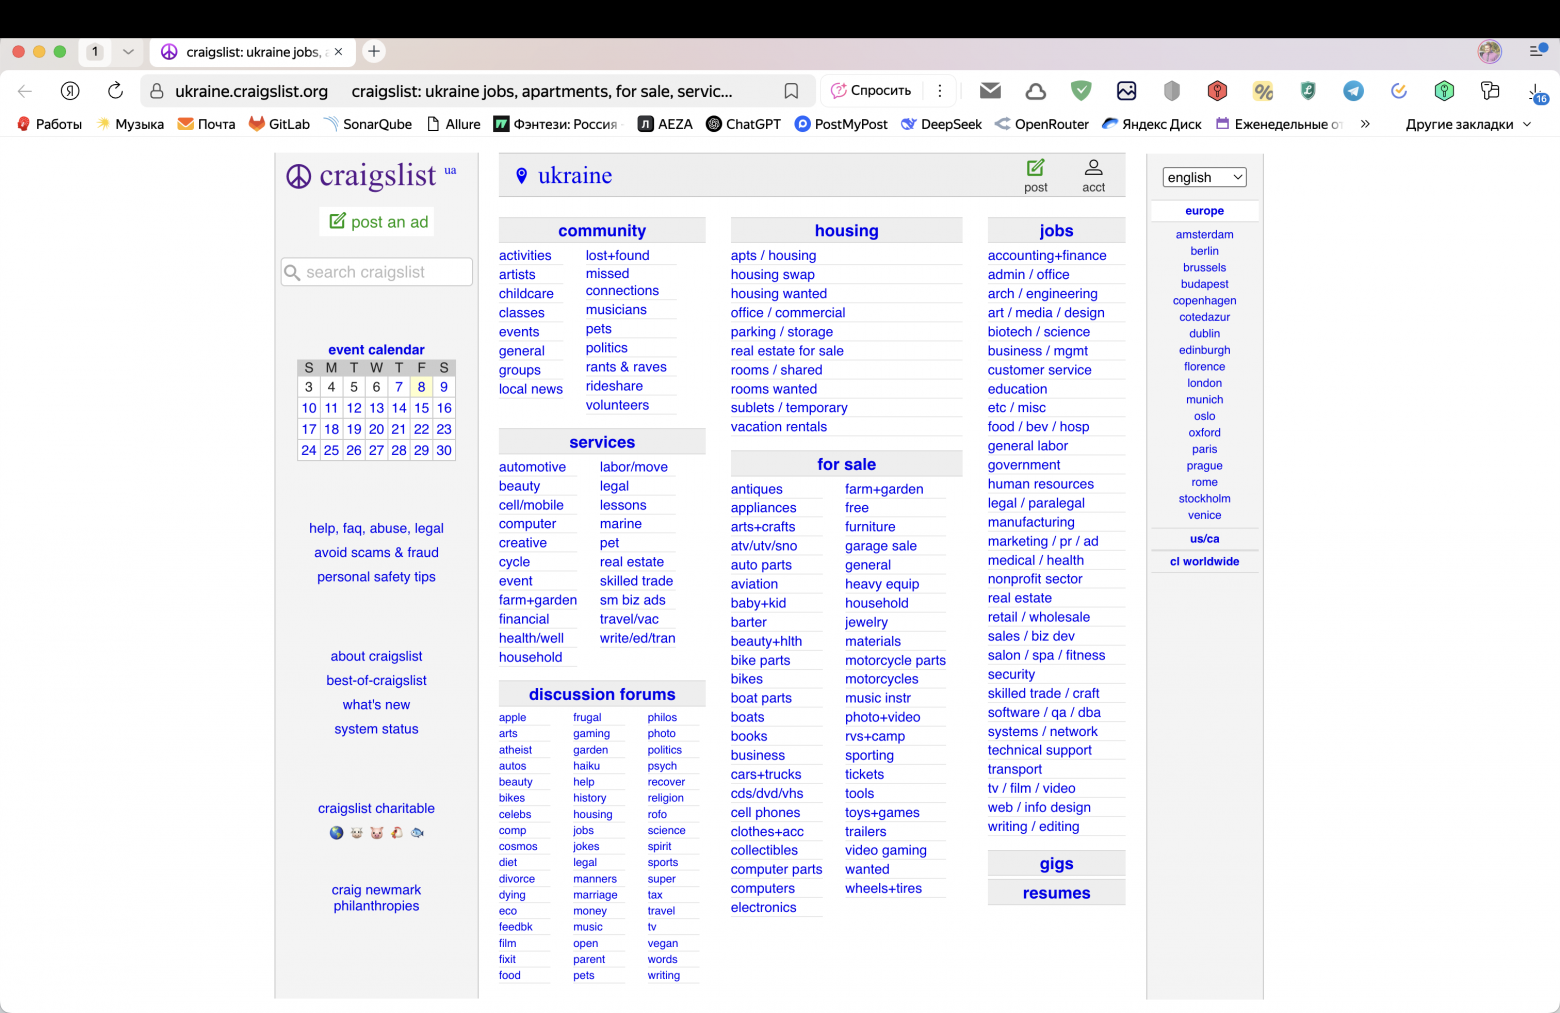Click the browser back arrow
The height and width of the screenshot is (1013, 1560).
(x=25, y=91)
